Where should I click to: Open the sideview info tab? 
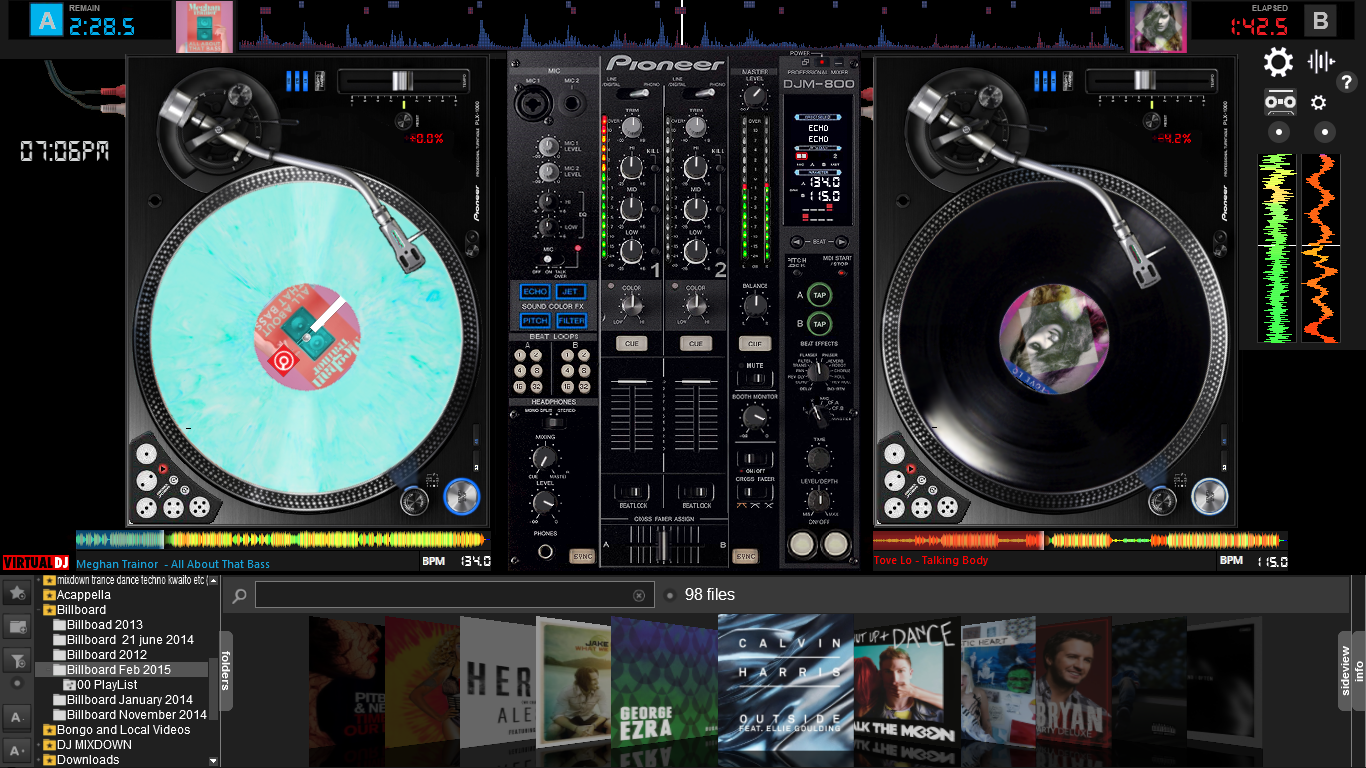pyautogui.click(x=1352, y=671)
